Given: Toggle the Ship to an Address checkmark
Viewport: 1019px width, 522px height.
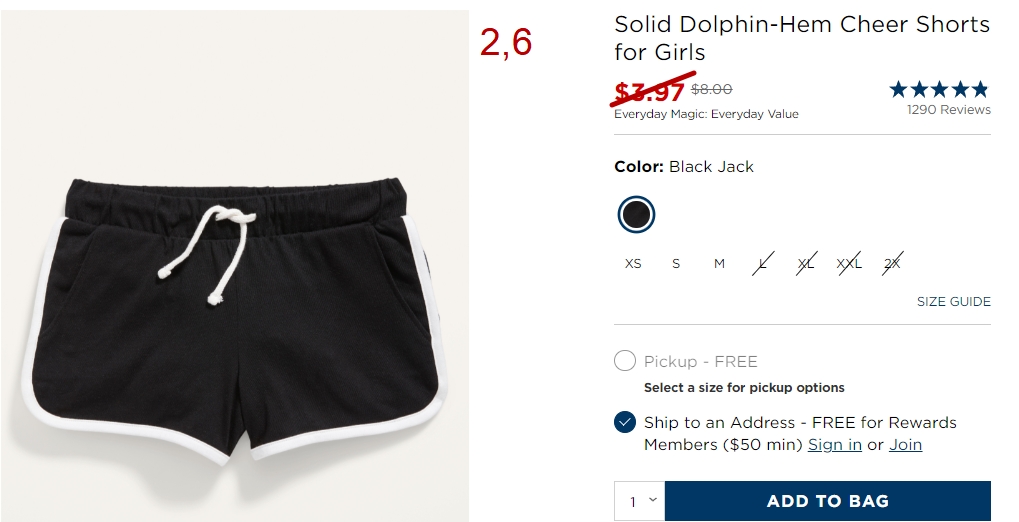Looking at the screenshot, I should pyautogui.click(x=625, y=422).
